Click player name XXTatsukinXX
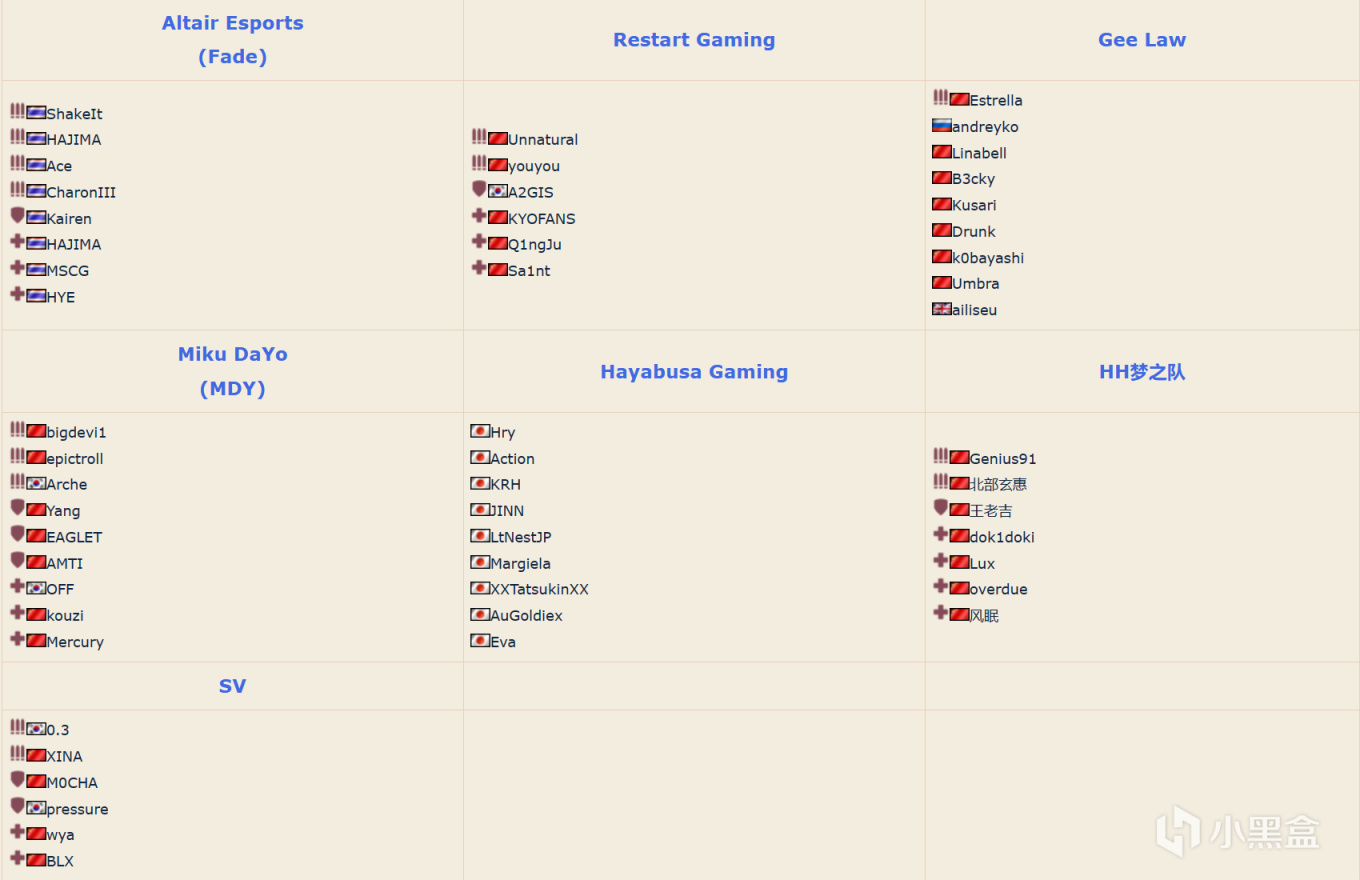 coord(540,589)
